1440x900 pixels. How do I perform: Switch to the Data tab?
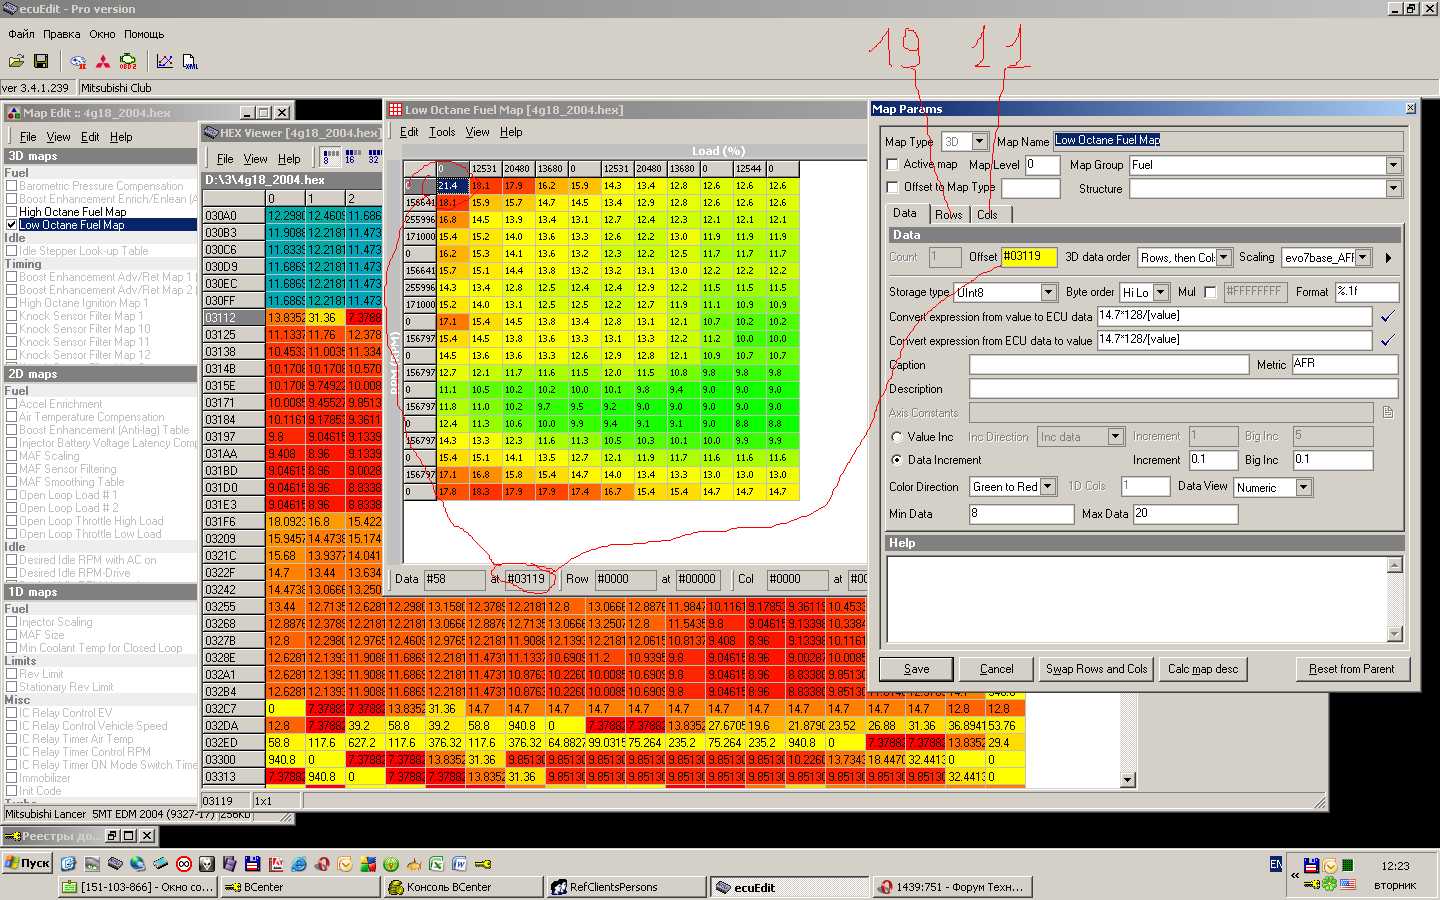coord(905,213)
